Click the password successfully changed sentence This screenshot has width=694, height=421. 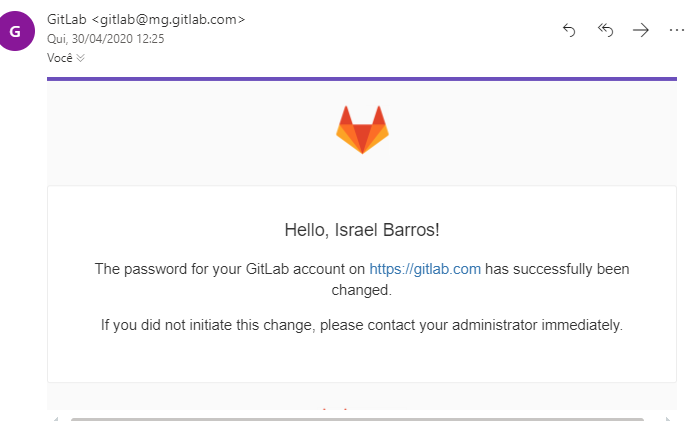tap(362, 279)
